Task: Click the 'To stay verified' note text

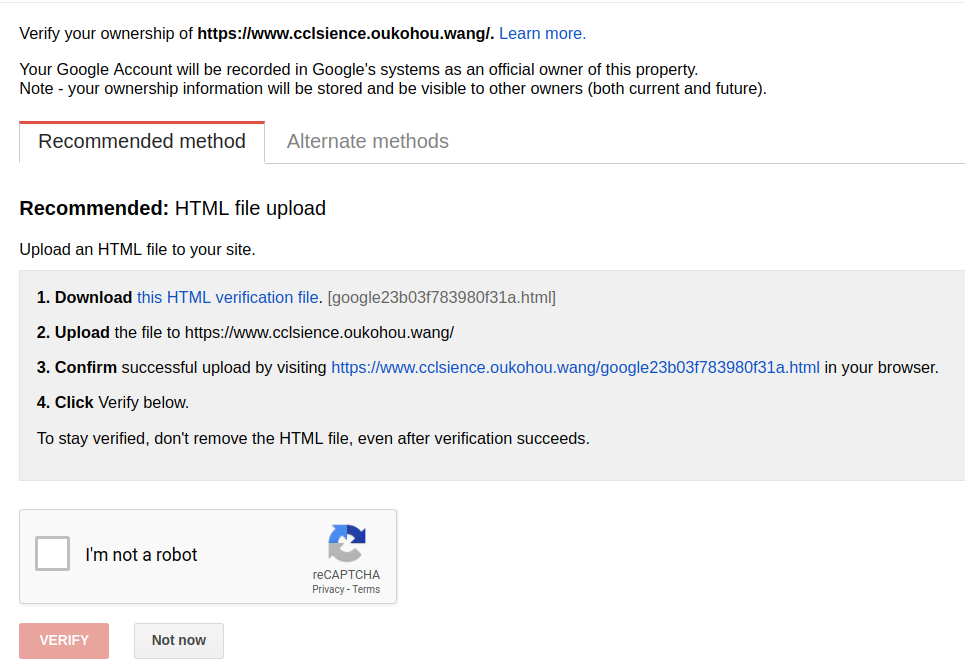Action: tap(313, 438)
